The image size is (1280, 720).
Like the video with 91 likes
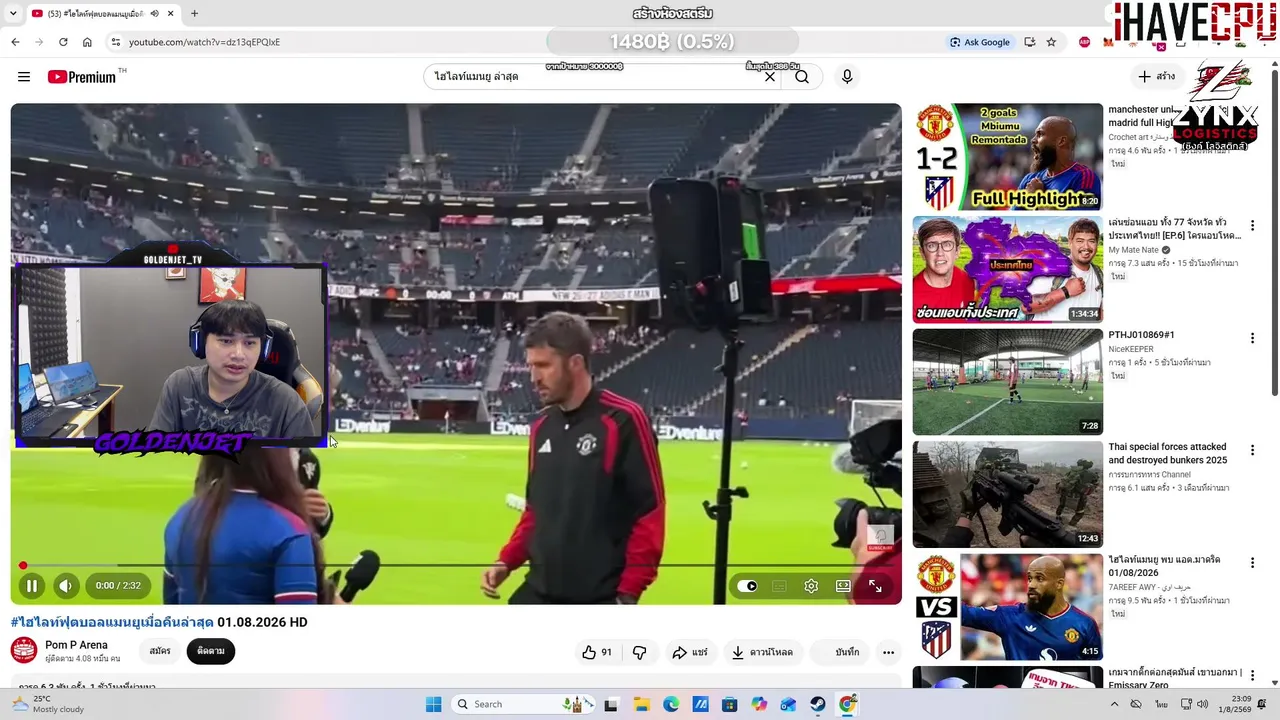pos(597,652)
